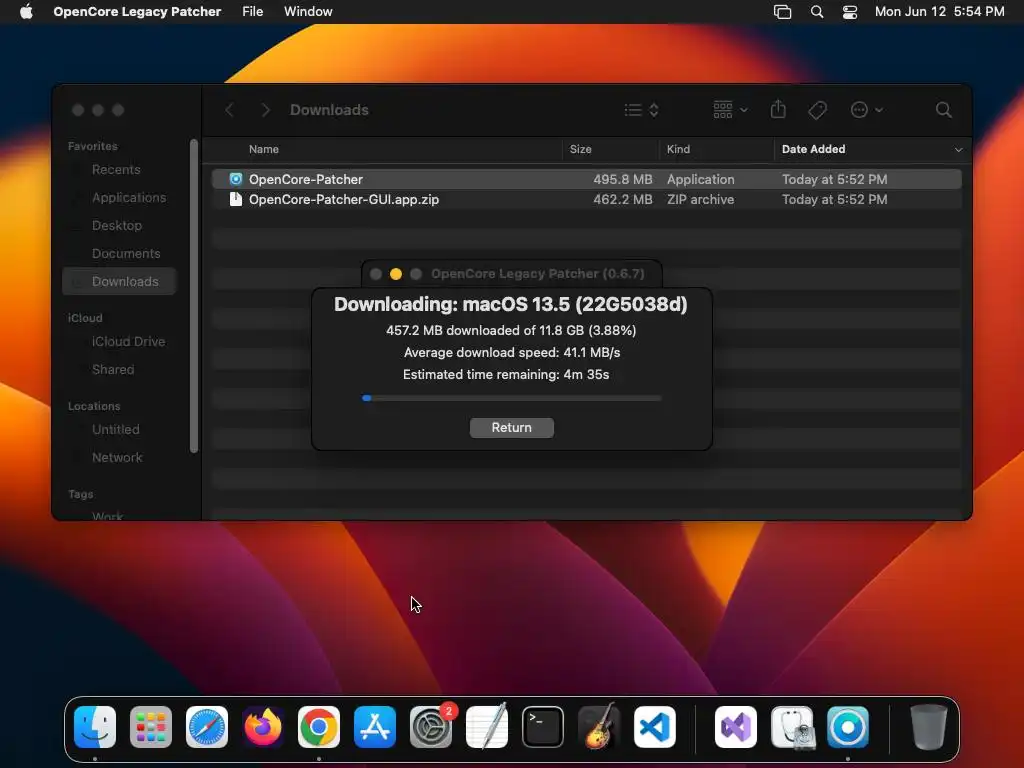Image resolution: width=1024 pixels, height=768 pixels.
Task: Sort Finder list by Name column
Action: (264, 149)
